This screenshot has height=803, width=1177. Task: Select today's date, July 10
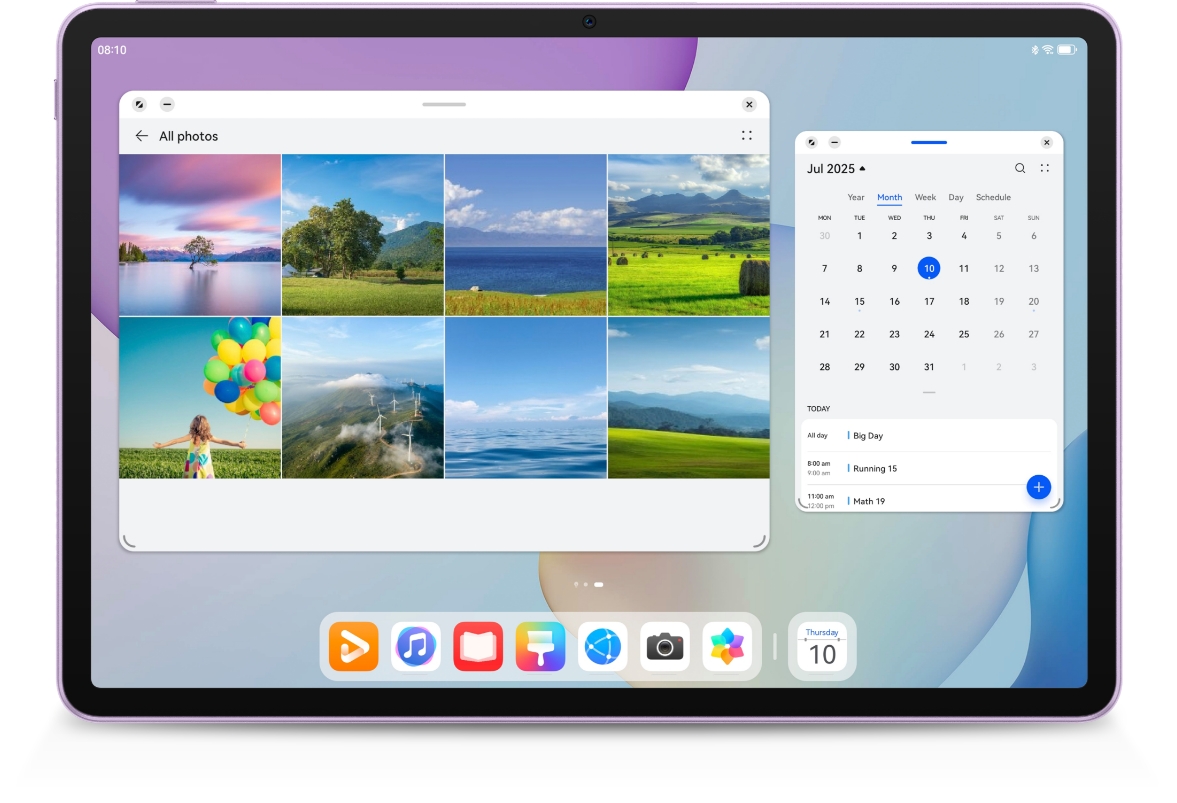point(928,268)
